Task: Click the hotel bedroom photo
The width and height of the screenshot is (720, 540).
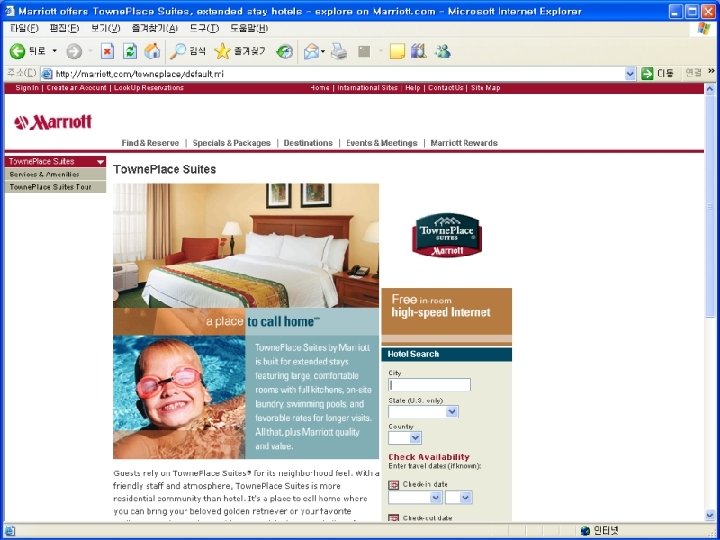Action: (x=246, y=246)
